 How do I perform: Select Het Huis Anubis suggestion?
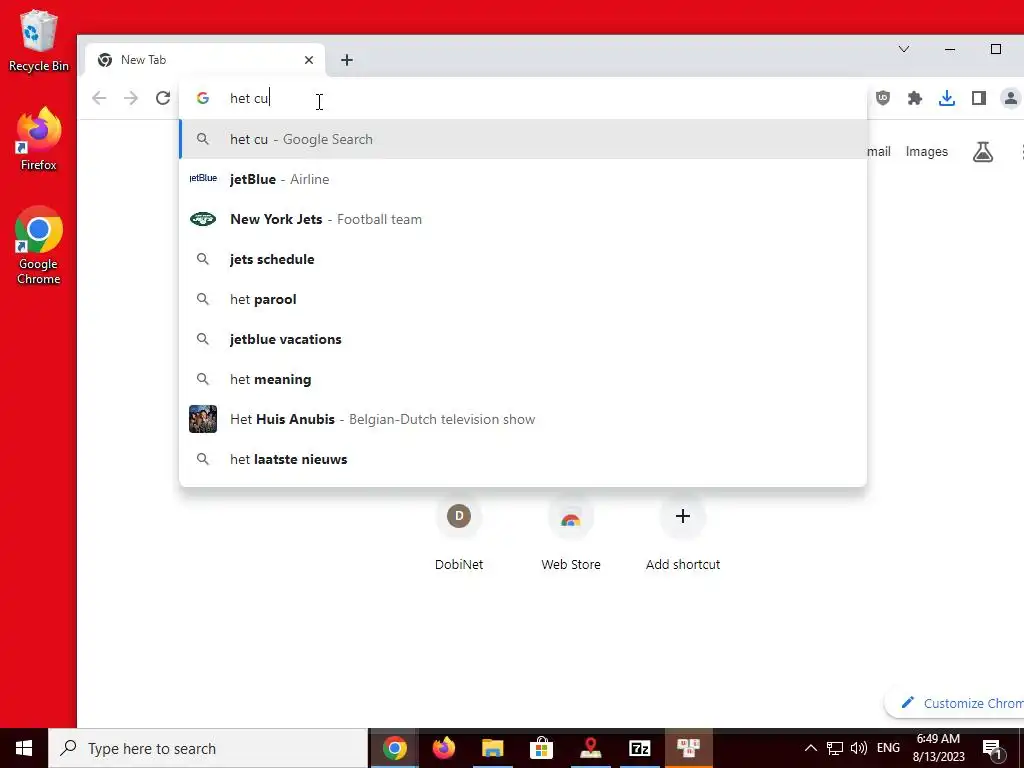(523, 419)
